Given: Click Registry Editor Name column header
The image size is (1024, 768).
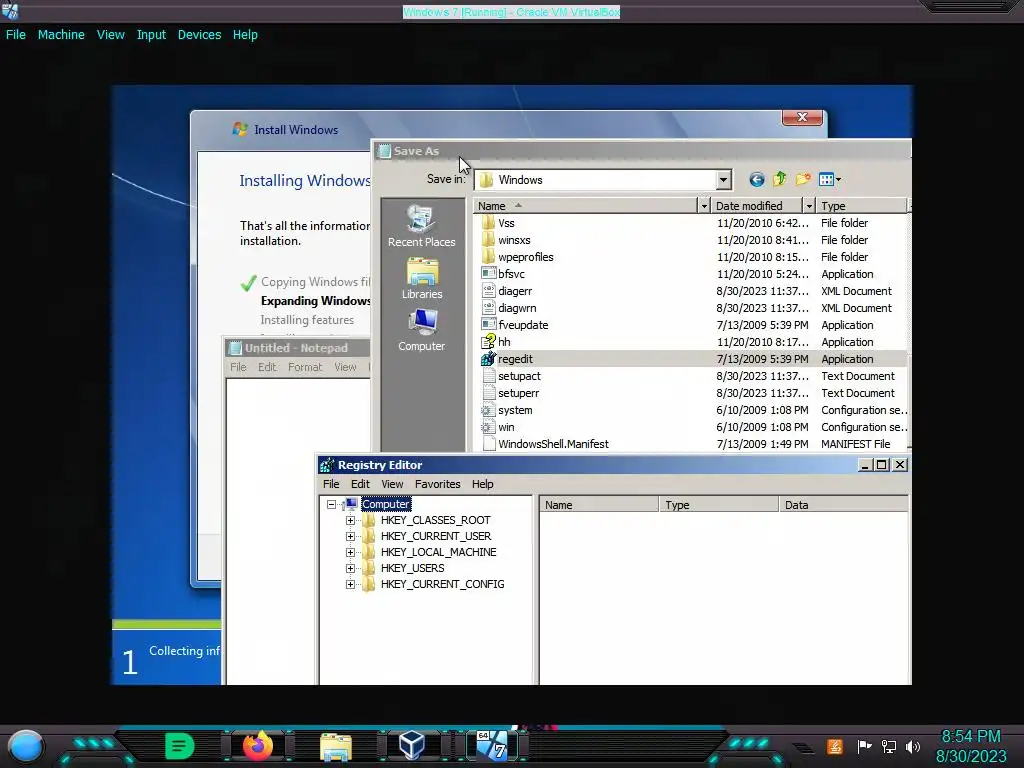Looking at the screenshot, I should click(x=599, y=505).
